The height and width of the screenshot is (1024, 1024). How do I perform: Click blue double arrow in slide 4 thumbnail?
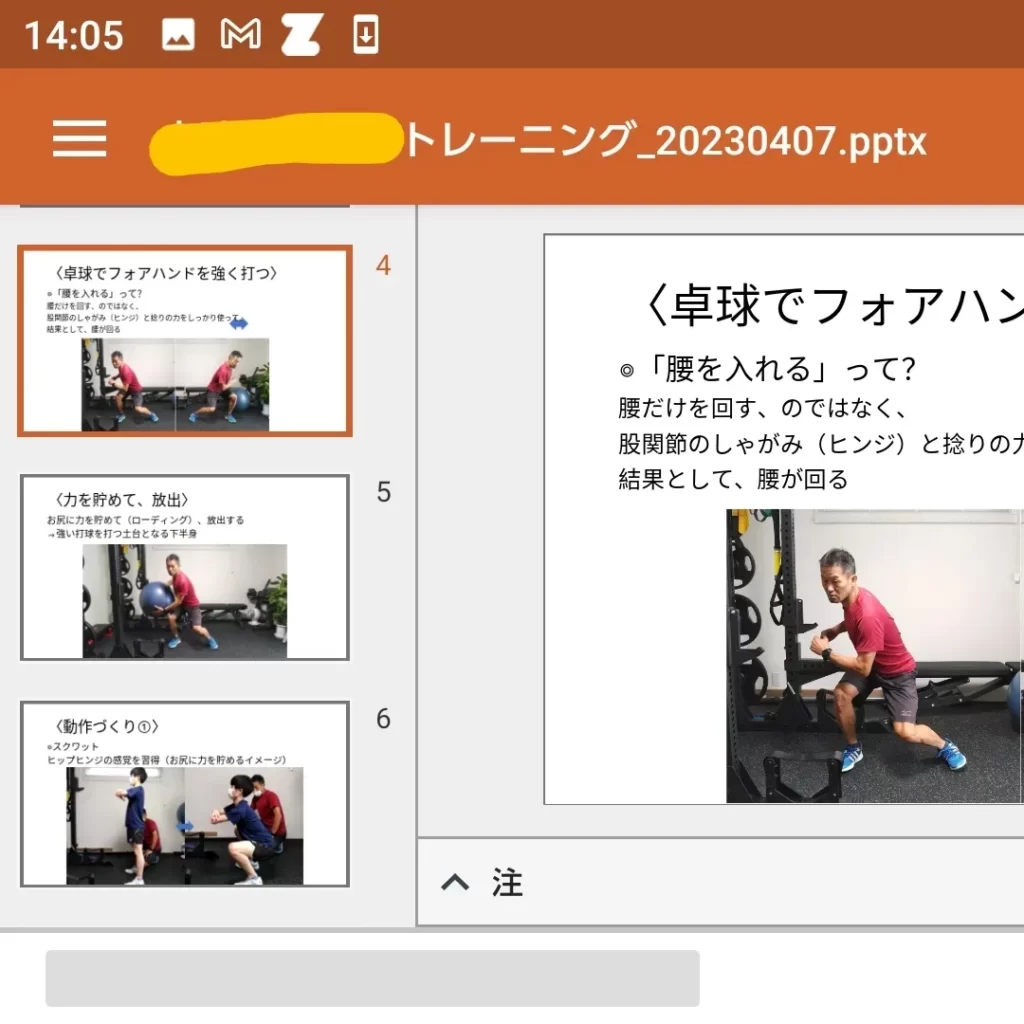point(239,324)
